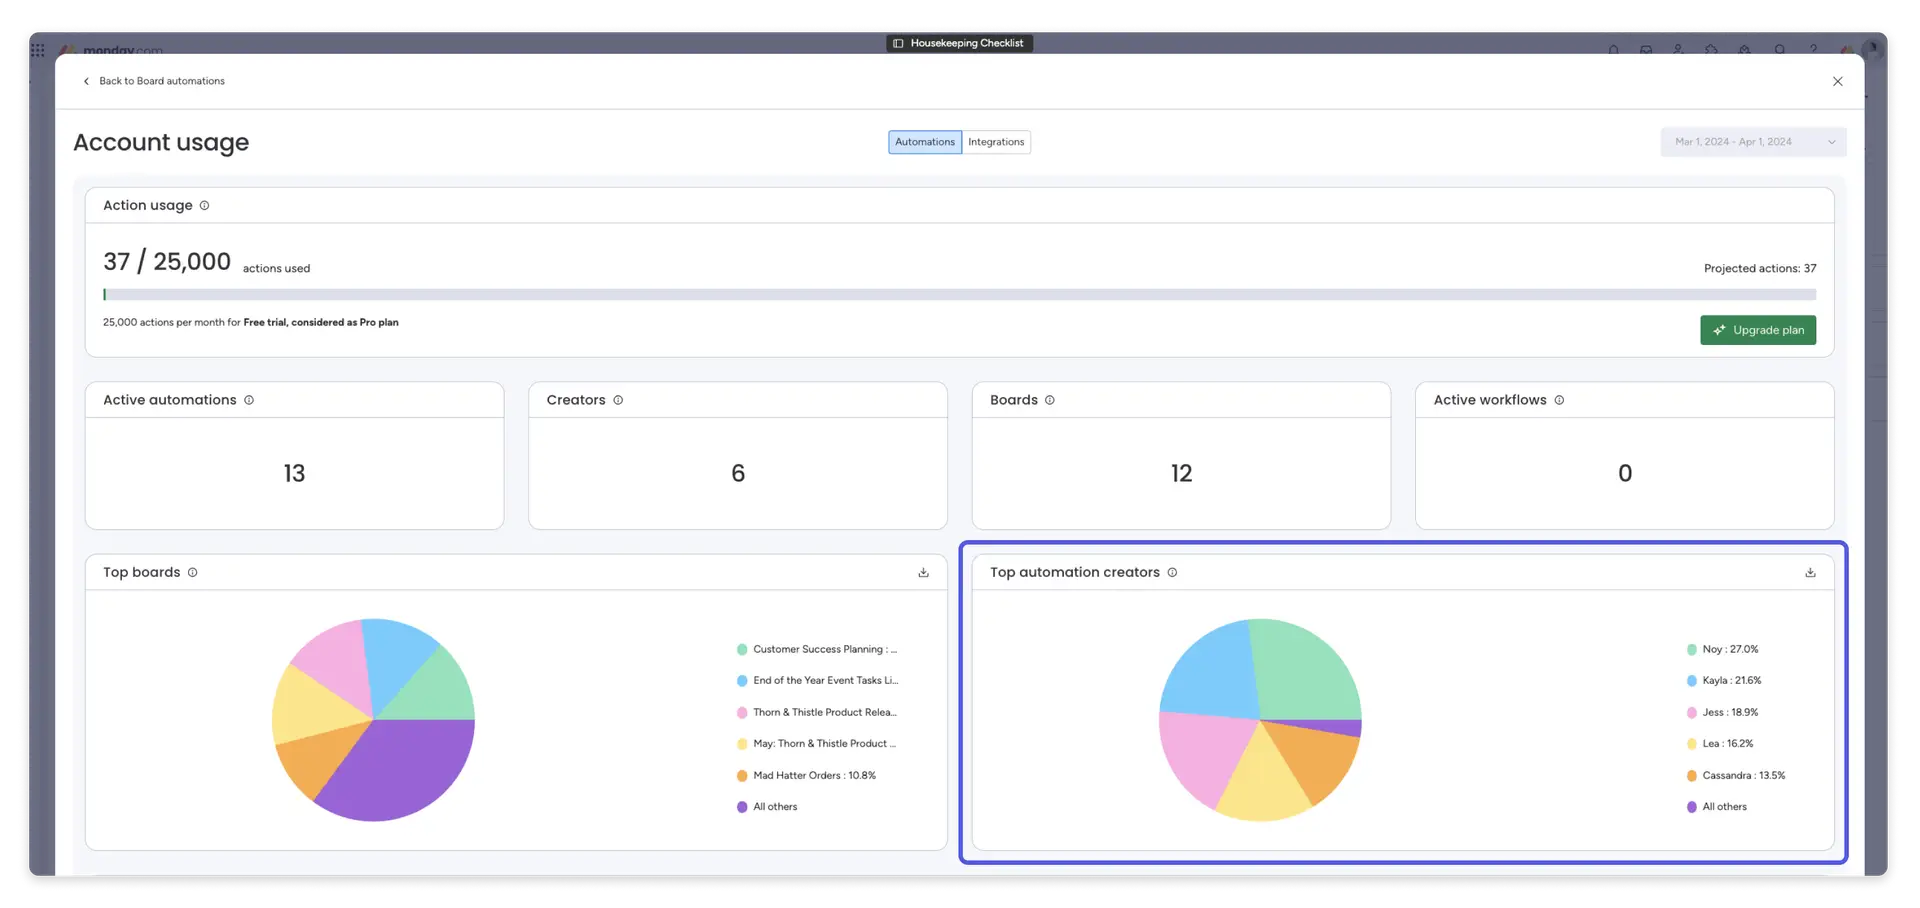Viewport: 1920px width, 908px height.
Task: Click blue legend dot for Kayla
Action: [1691, 681]
